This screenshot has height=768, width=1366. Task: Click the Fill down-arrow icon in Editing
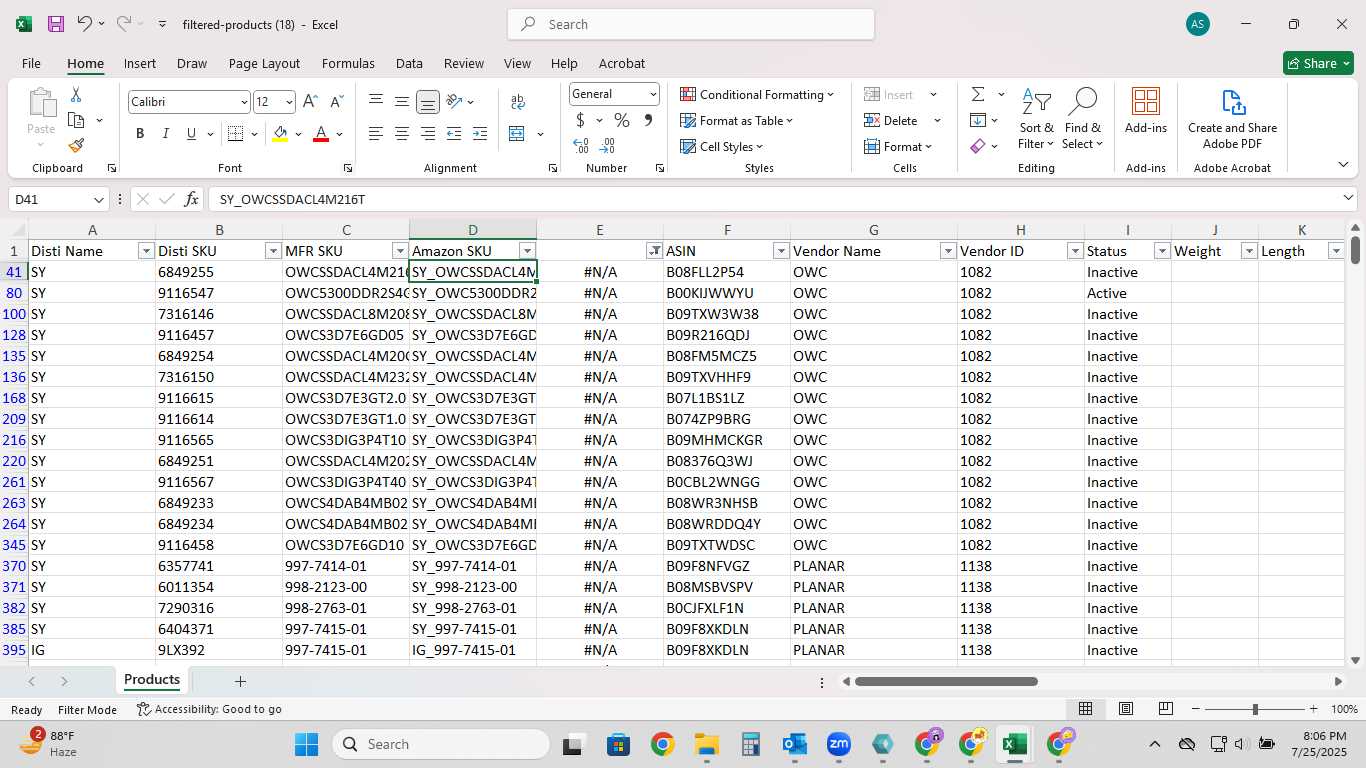(x=978, y=120)
